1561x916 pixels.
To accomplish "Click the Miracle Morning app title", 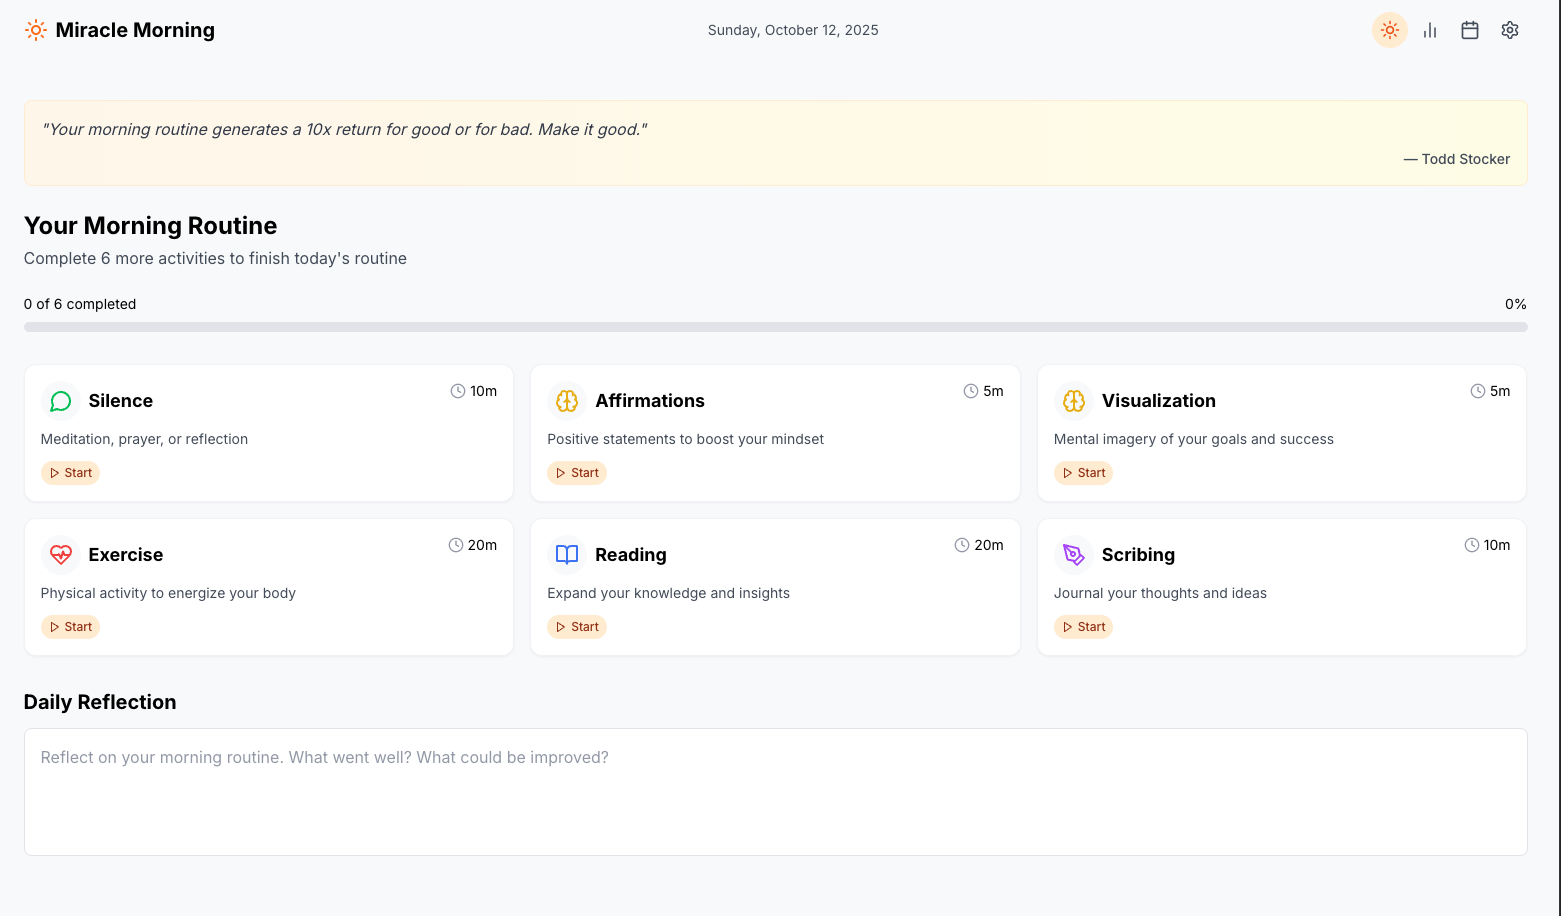I will 135,30.
